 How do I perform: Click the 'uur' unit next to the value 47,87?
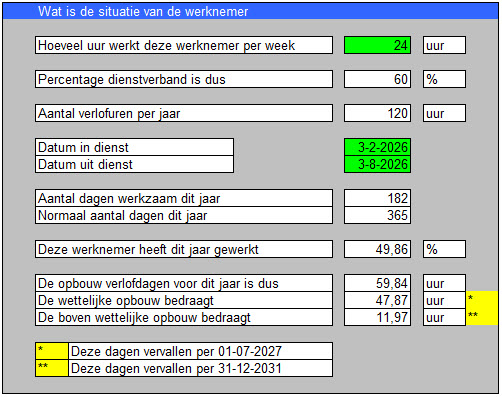444,300
